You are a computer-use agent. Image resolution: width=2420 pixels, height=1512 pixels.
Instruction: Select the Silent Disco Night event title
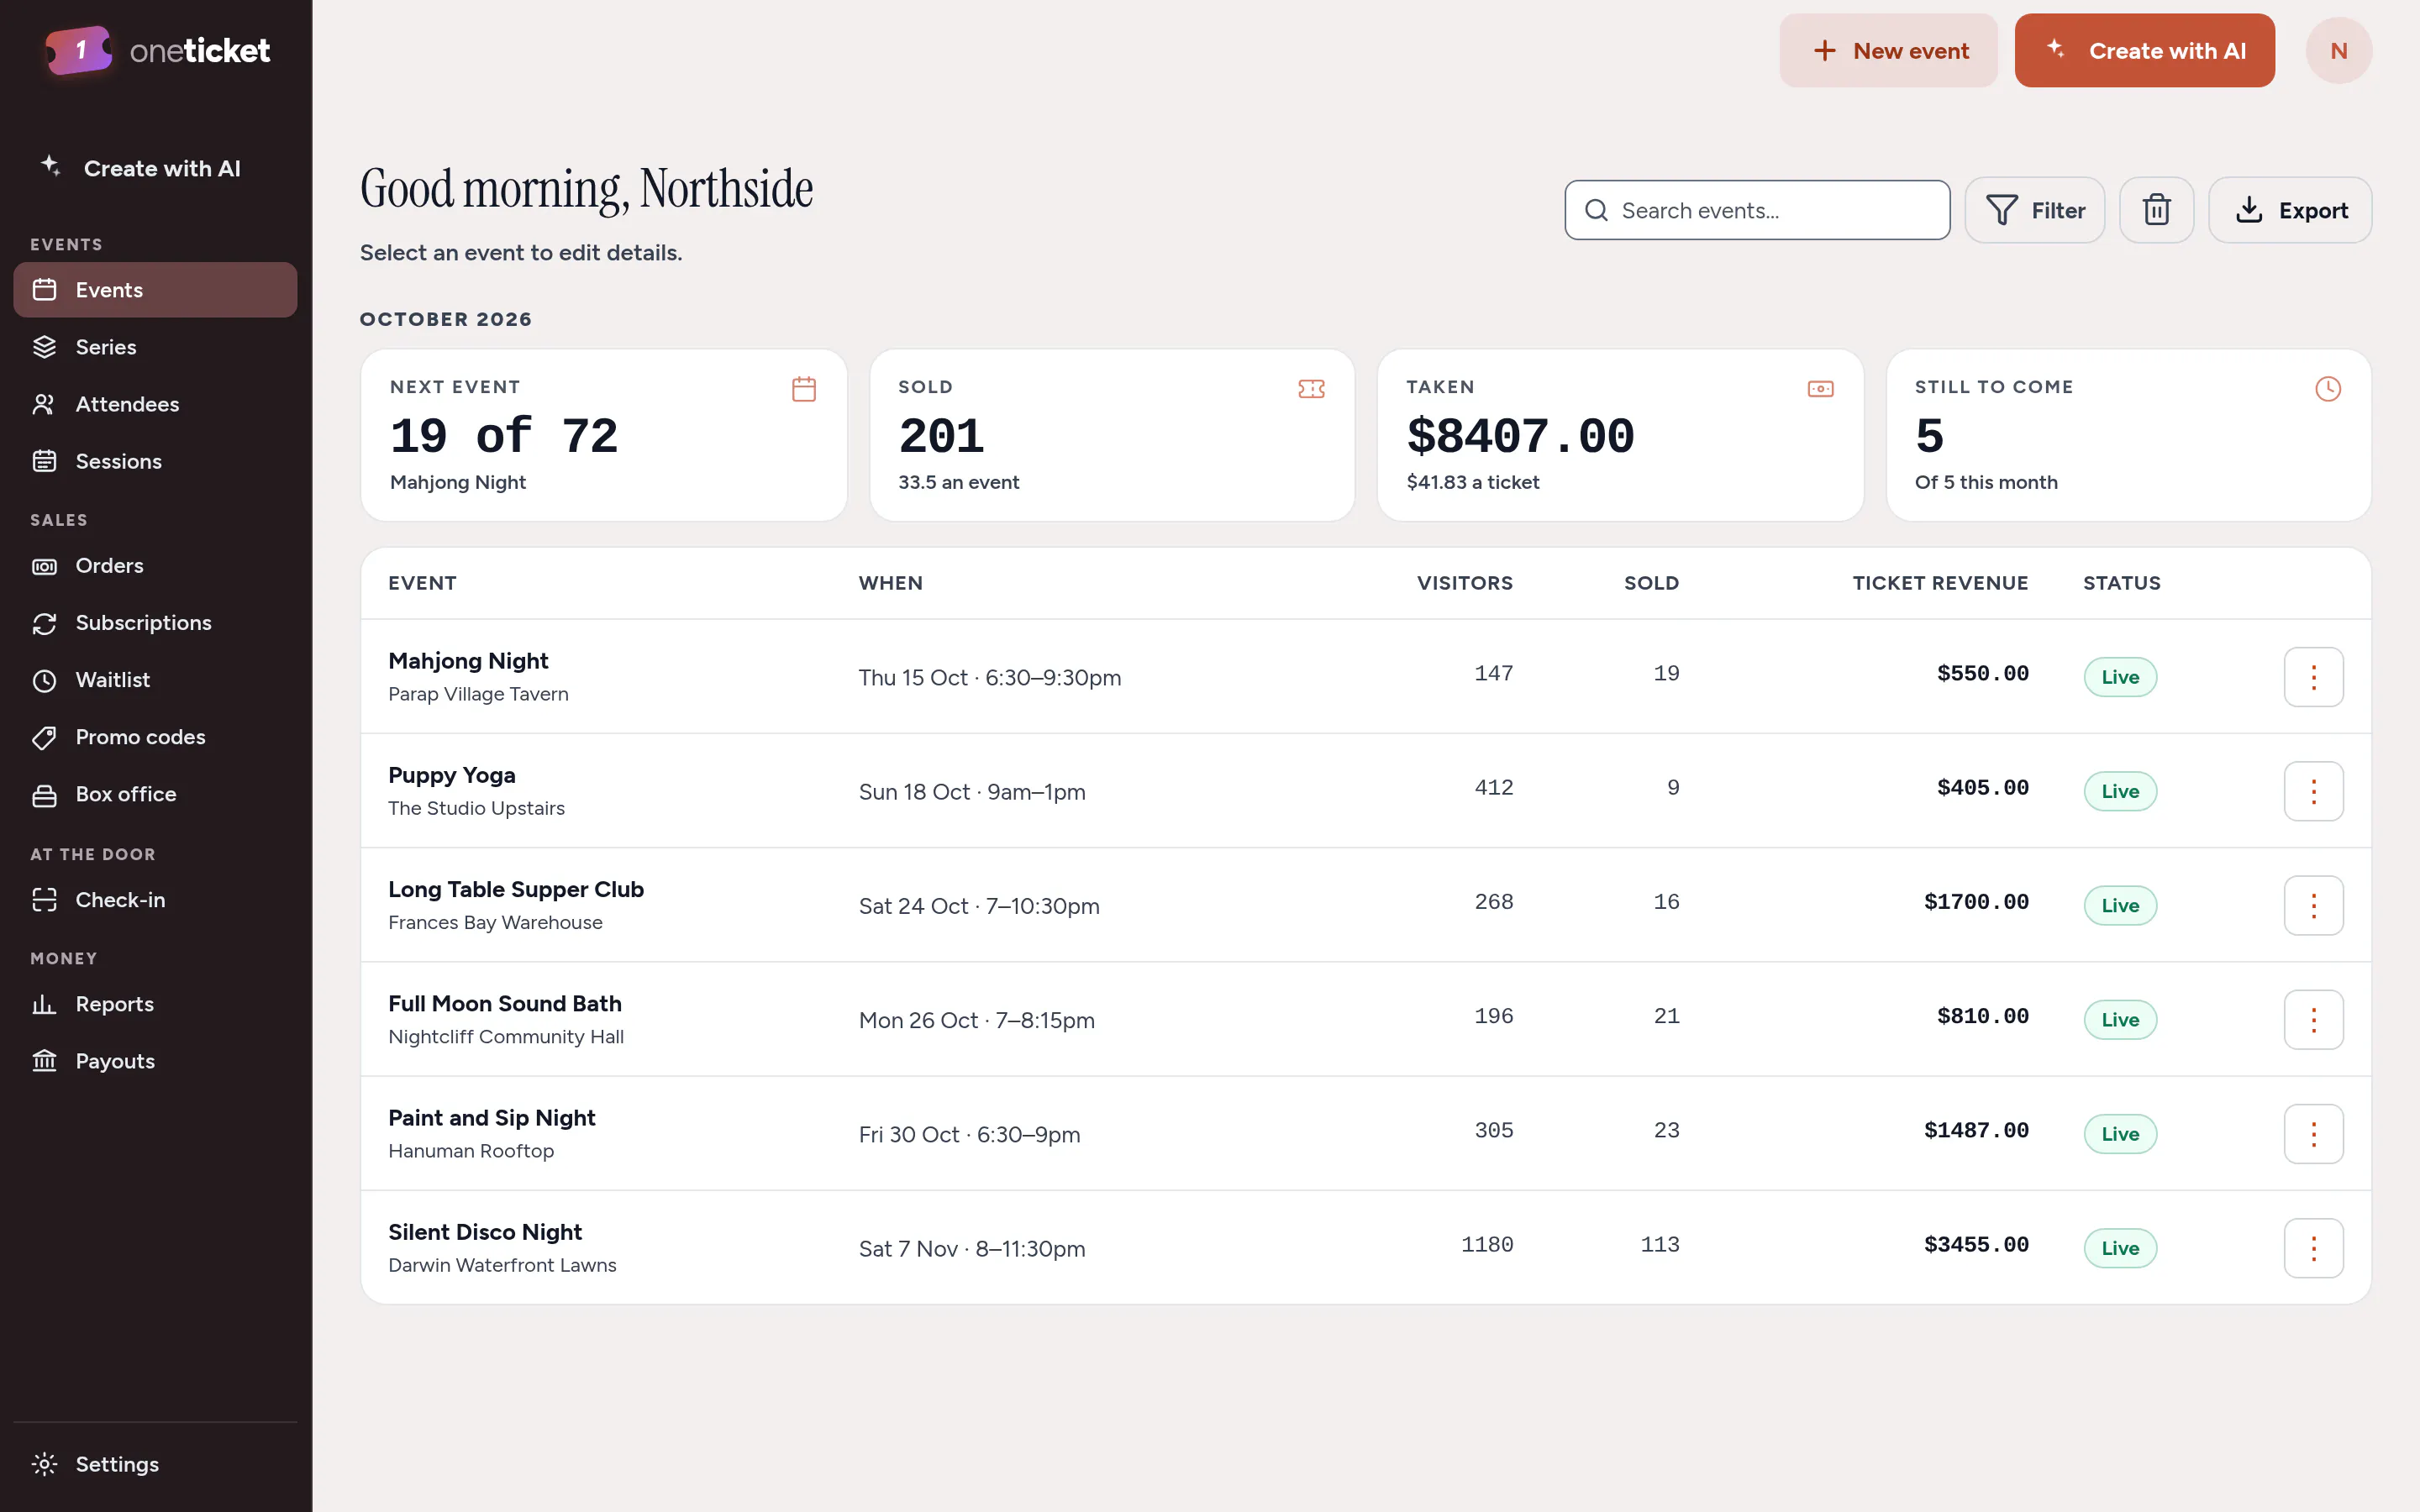click(485, 1232)
